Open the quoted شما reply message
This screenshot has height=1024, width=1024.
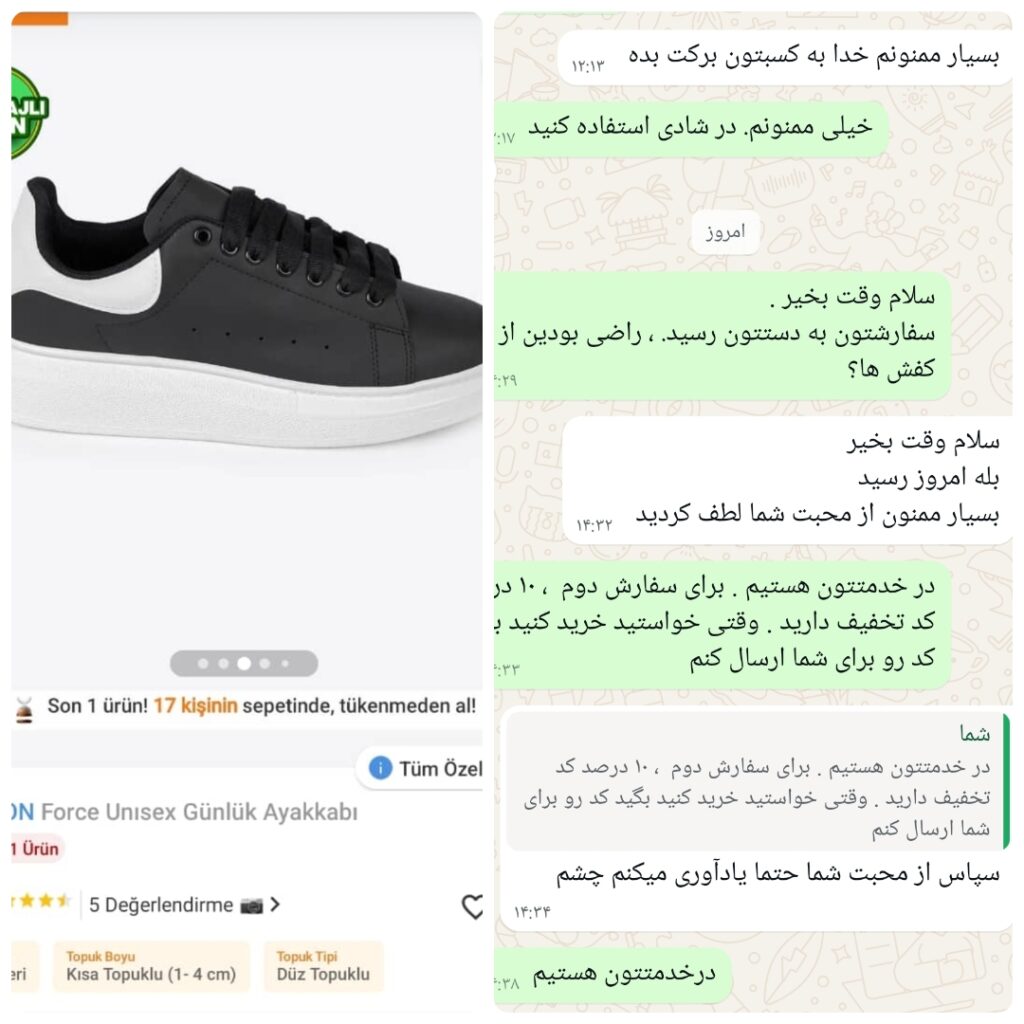(758, 782)
